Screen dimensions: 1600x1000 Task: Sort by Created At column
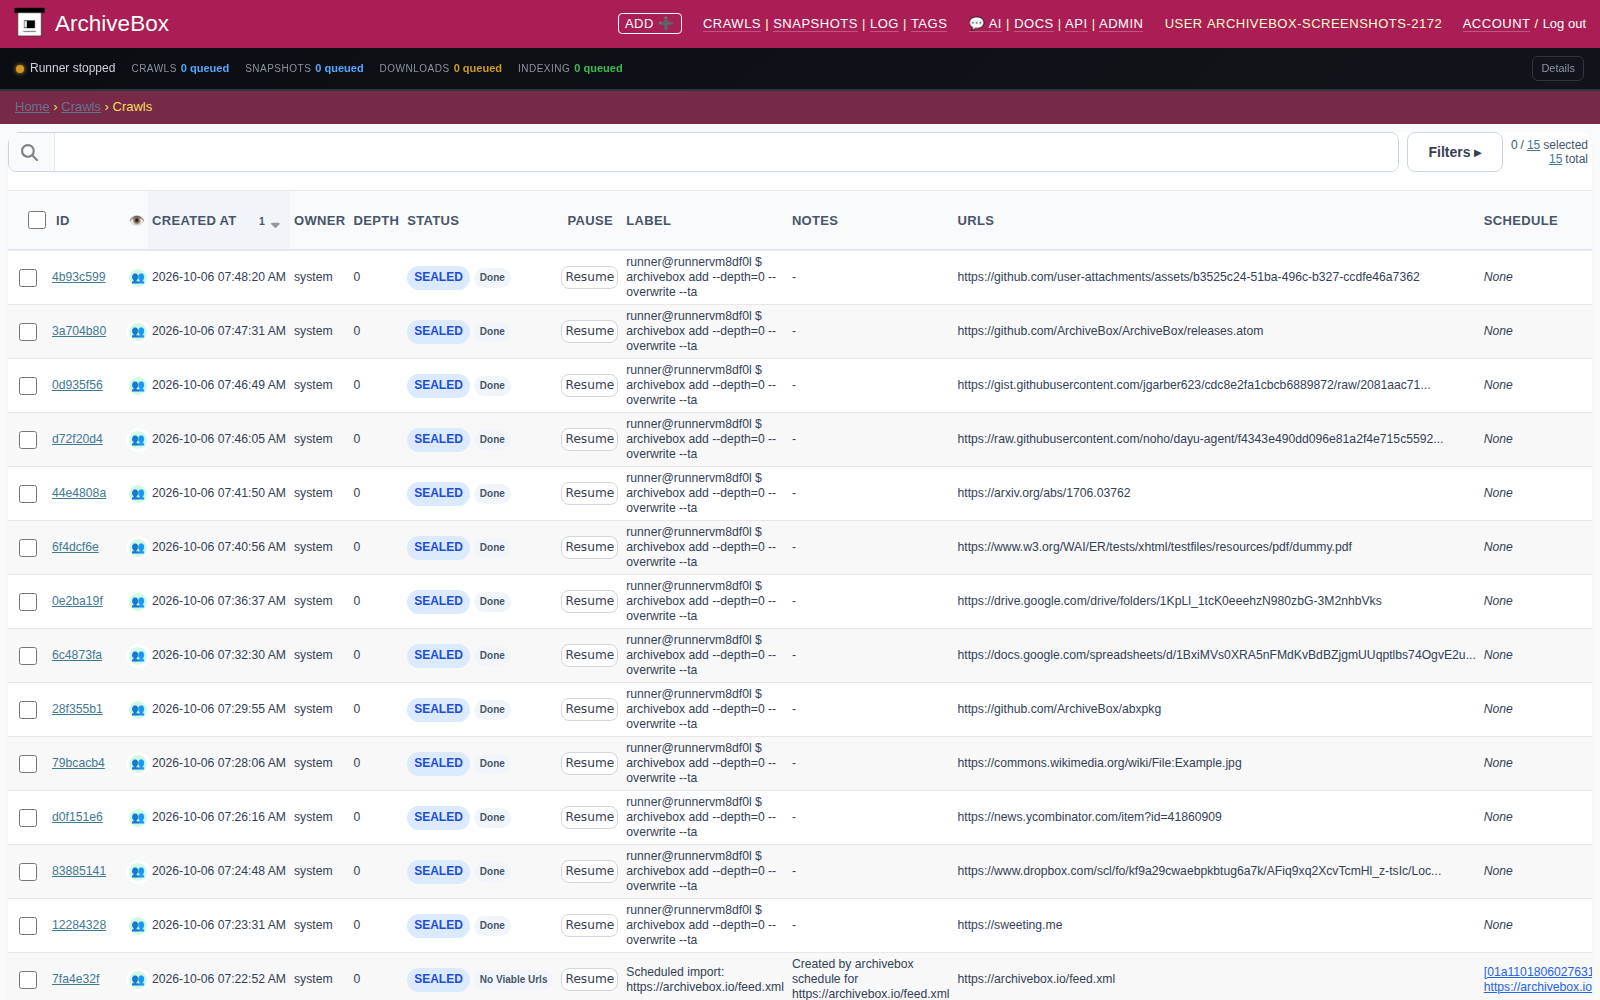194,220
